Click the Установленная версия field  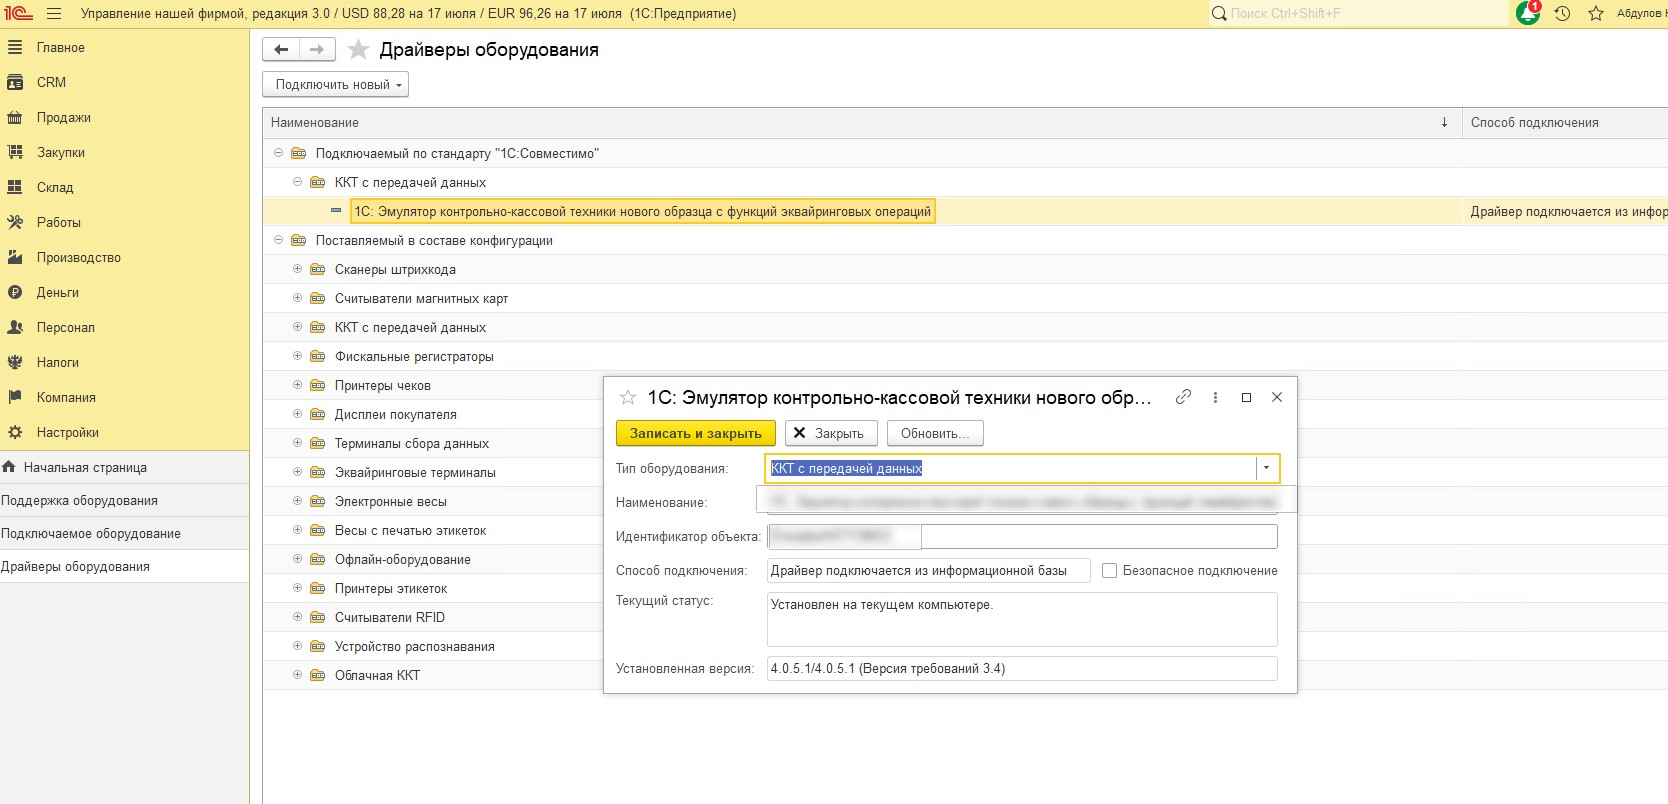point(1022,668)
